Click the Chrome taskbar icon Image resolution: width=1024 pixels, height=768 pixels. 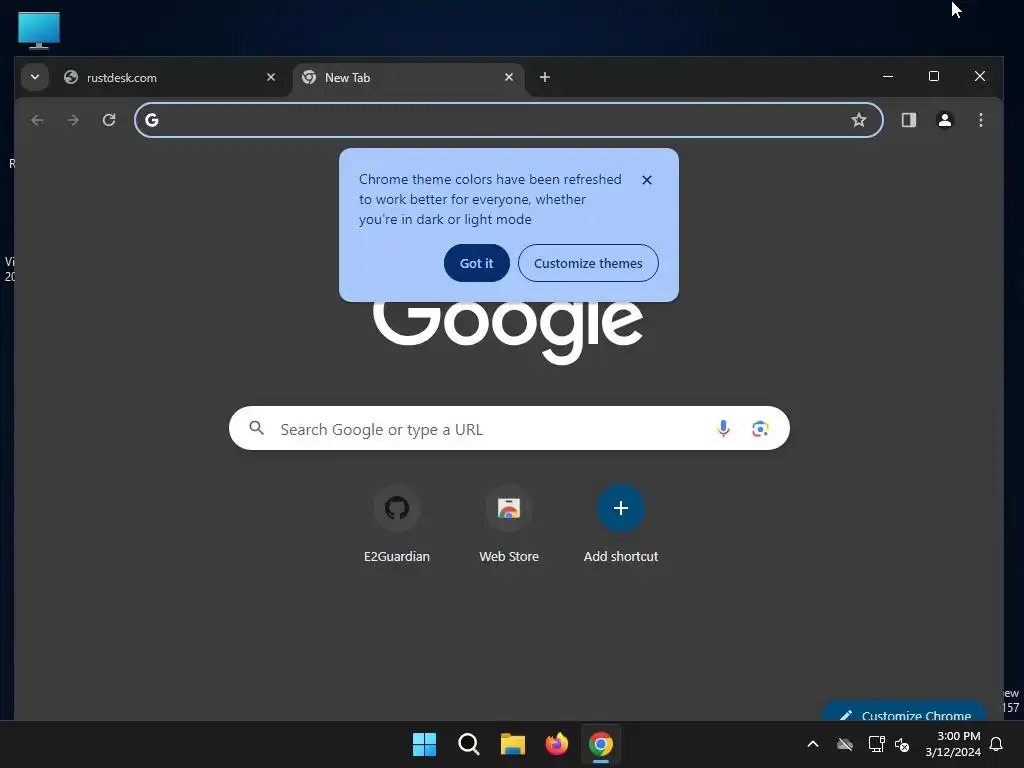coord(601,744)
